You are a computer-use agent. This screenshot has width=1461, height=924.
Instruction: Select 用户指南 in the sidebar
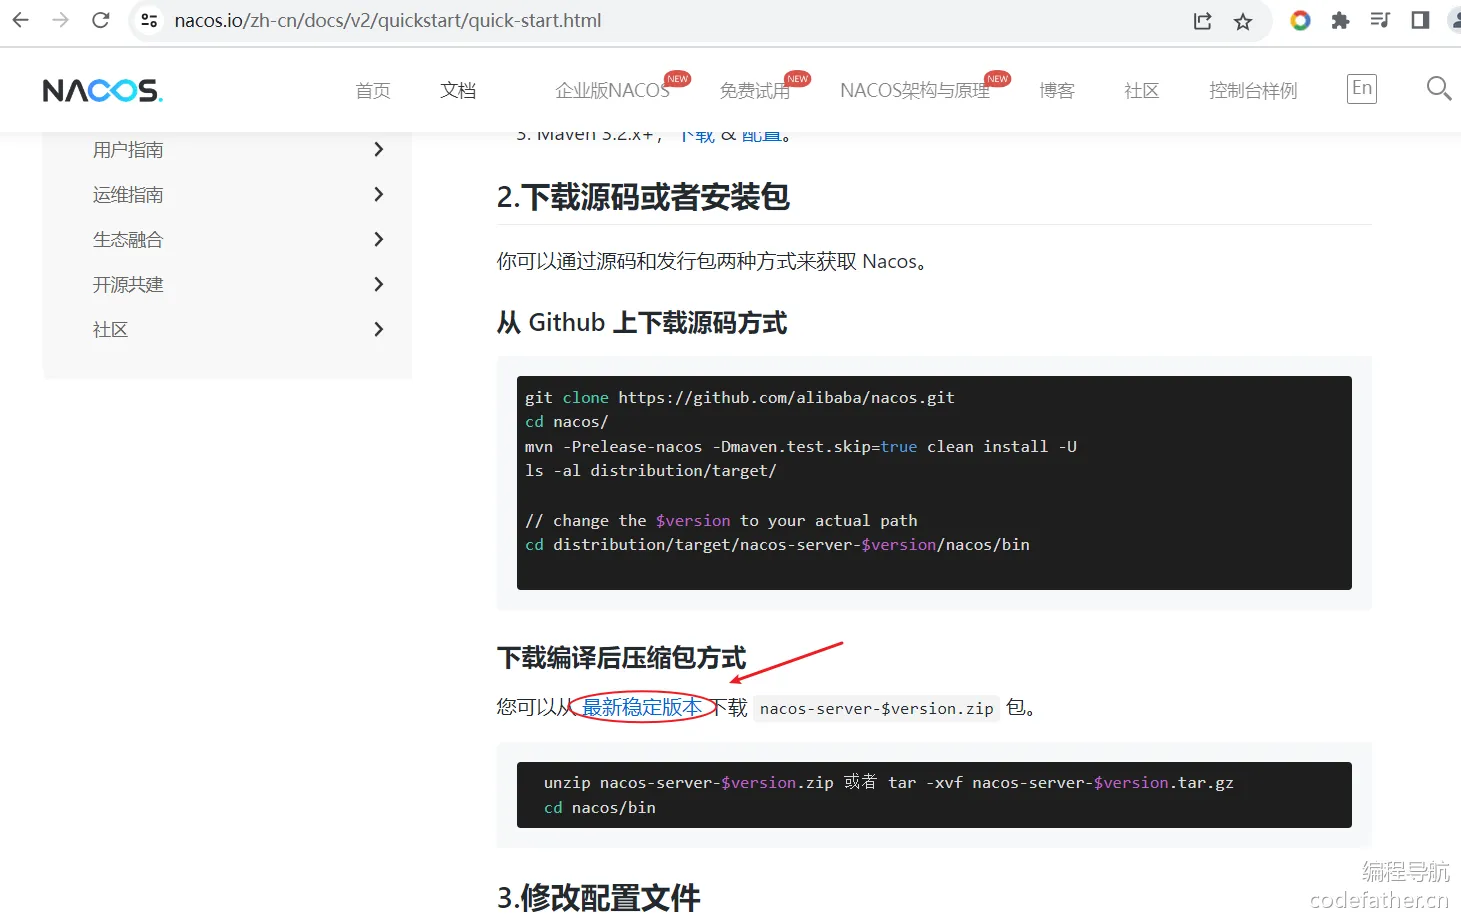pyautogui.click(x=128, y=150)
